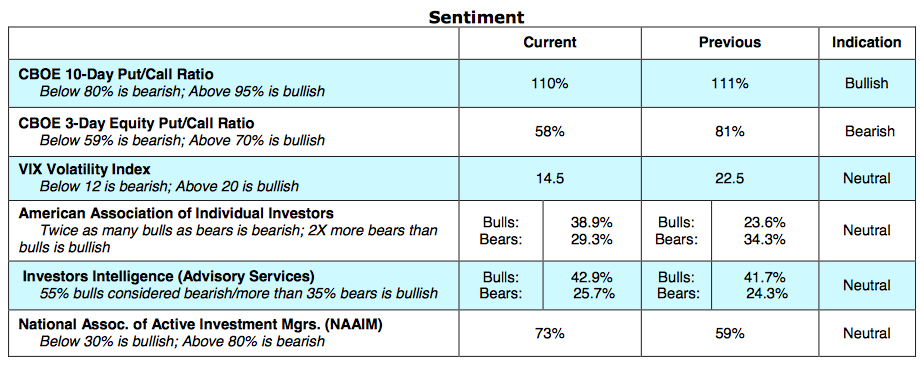Select the 73% NAAIM current value
Viewport: 924px width, 369px height.
click(550, 334)
